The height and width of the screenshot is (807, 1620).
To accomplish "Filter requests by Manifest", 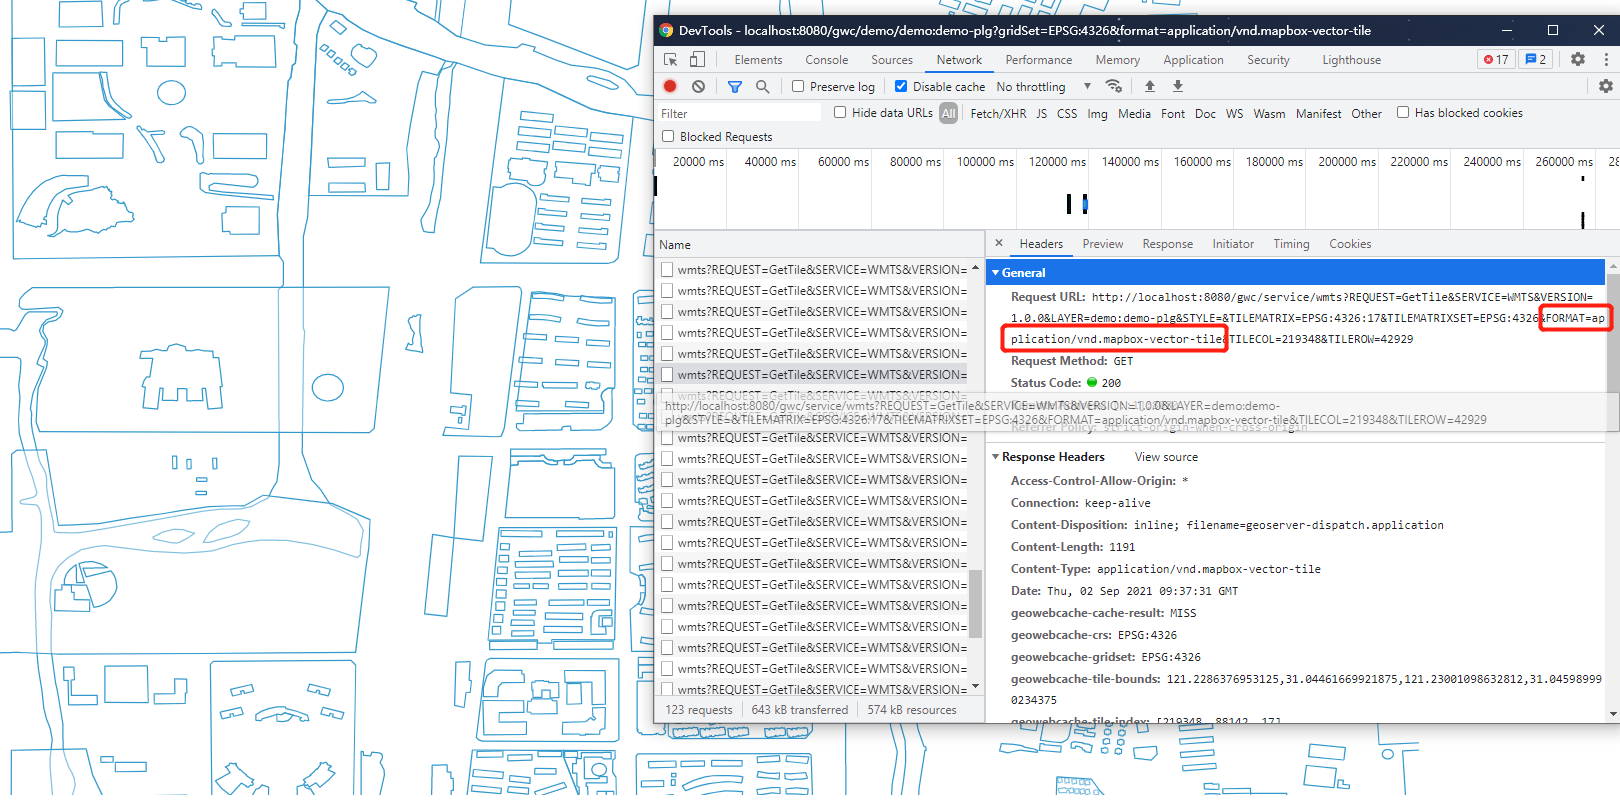I will pyautogui.click(x=1318, y=114).
